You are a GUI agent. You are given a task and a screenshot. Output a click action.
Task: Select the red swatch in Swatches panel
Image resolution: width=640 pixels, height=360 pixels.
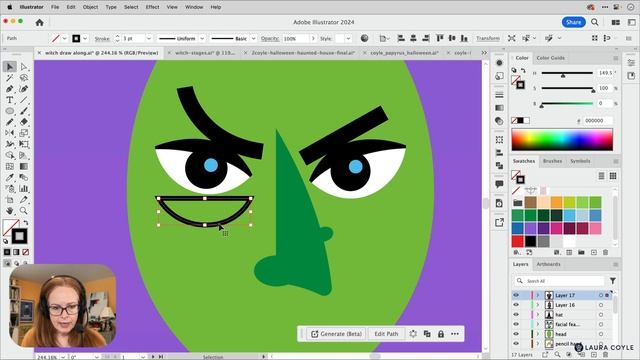coord(518,241)
